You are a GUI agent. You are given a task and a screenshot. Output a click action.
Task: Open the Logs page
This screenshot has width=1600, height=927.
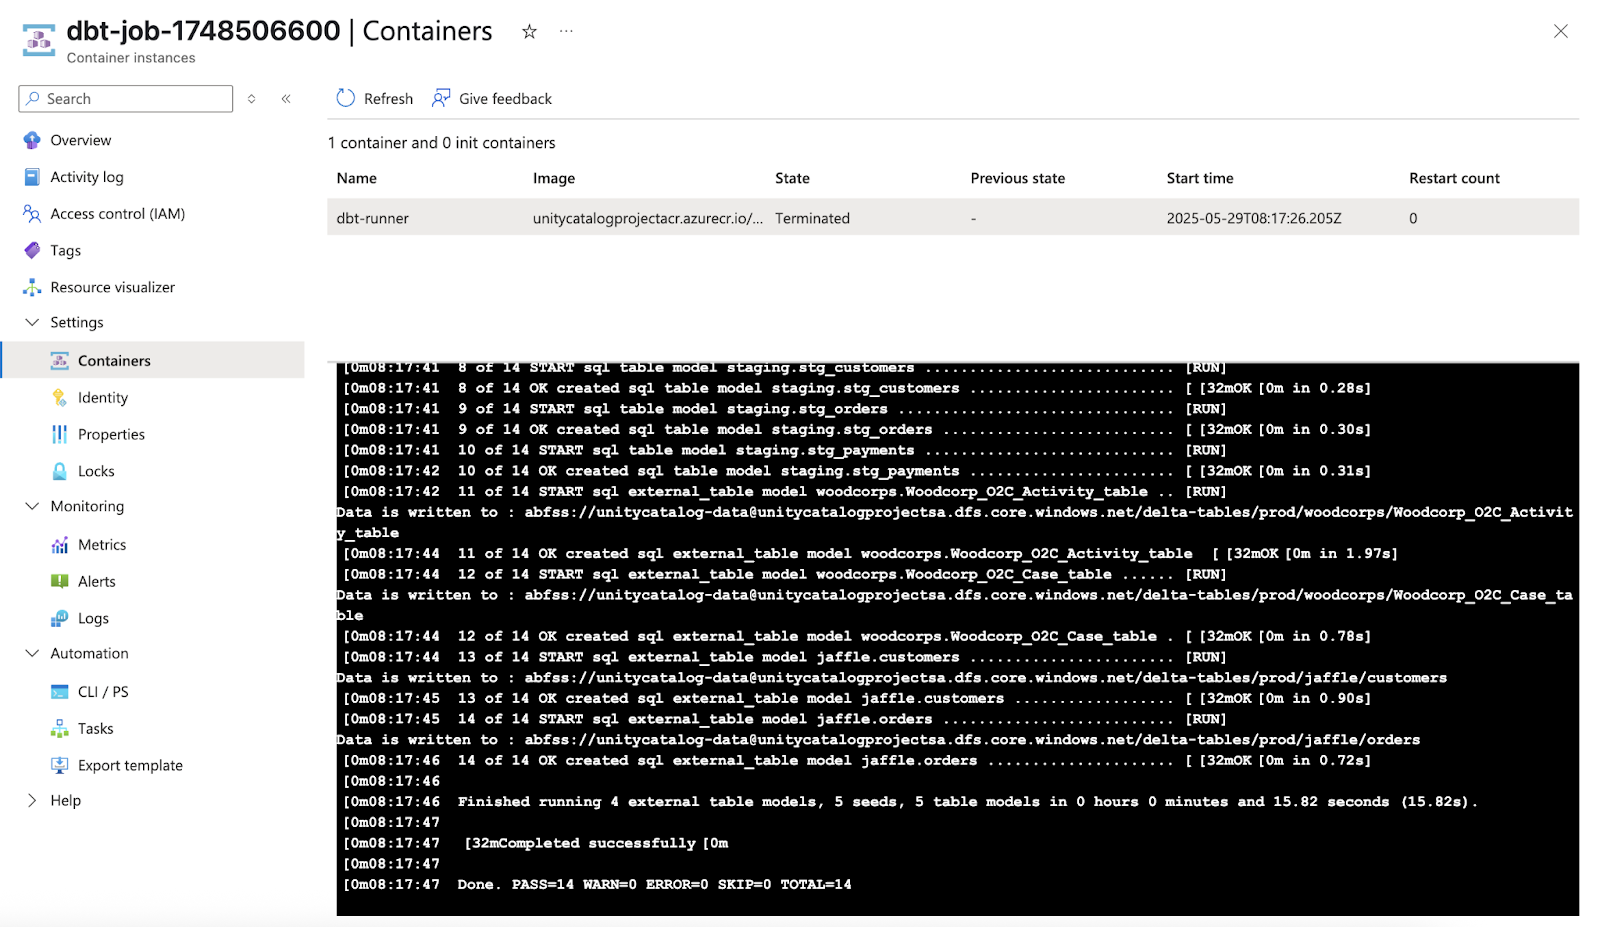(94, 618)
